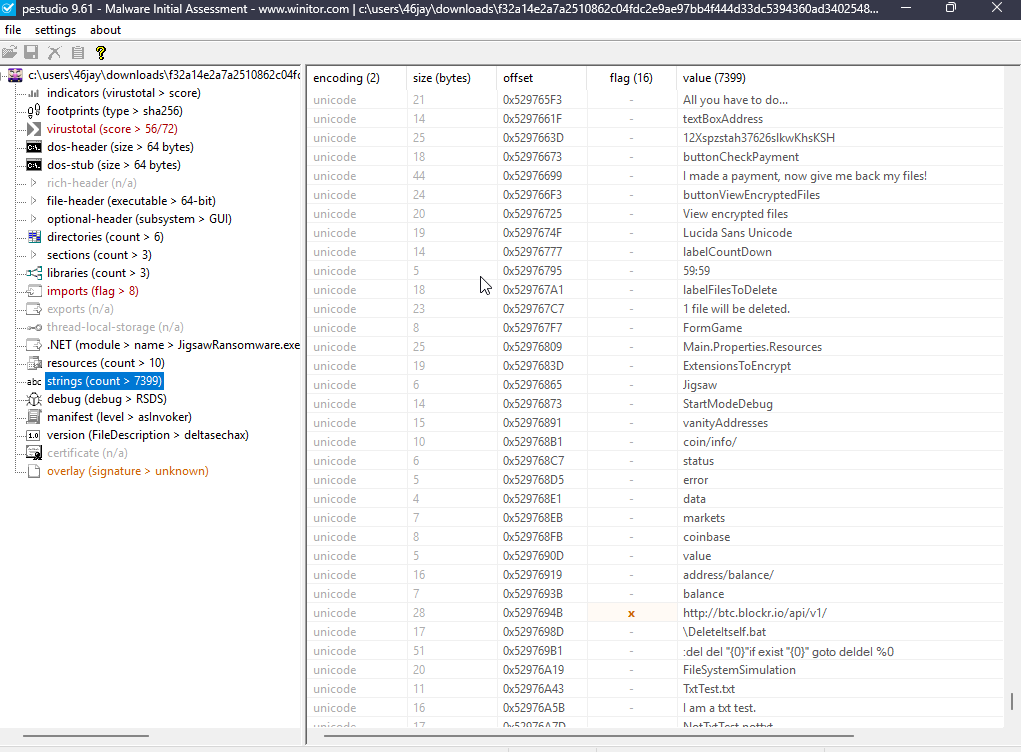This screenshot has height=752, width=1021.
Task: Click the resources node icon
Action: pyautogui.click(x=34, y=363)
